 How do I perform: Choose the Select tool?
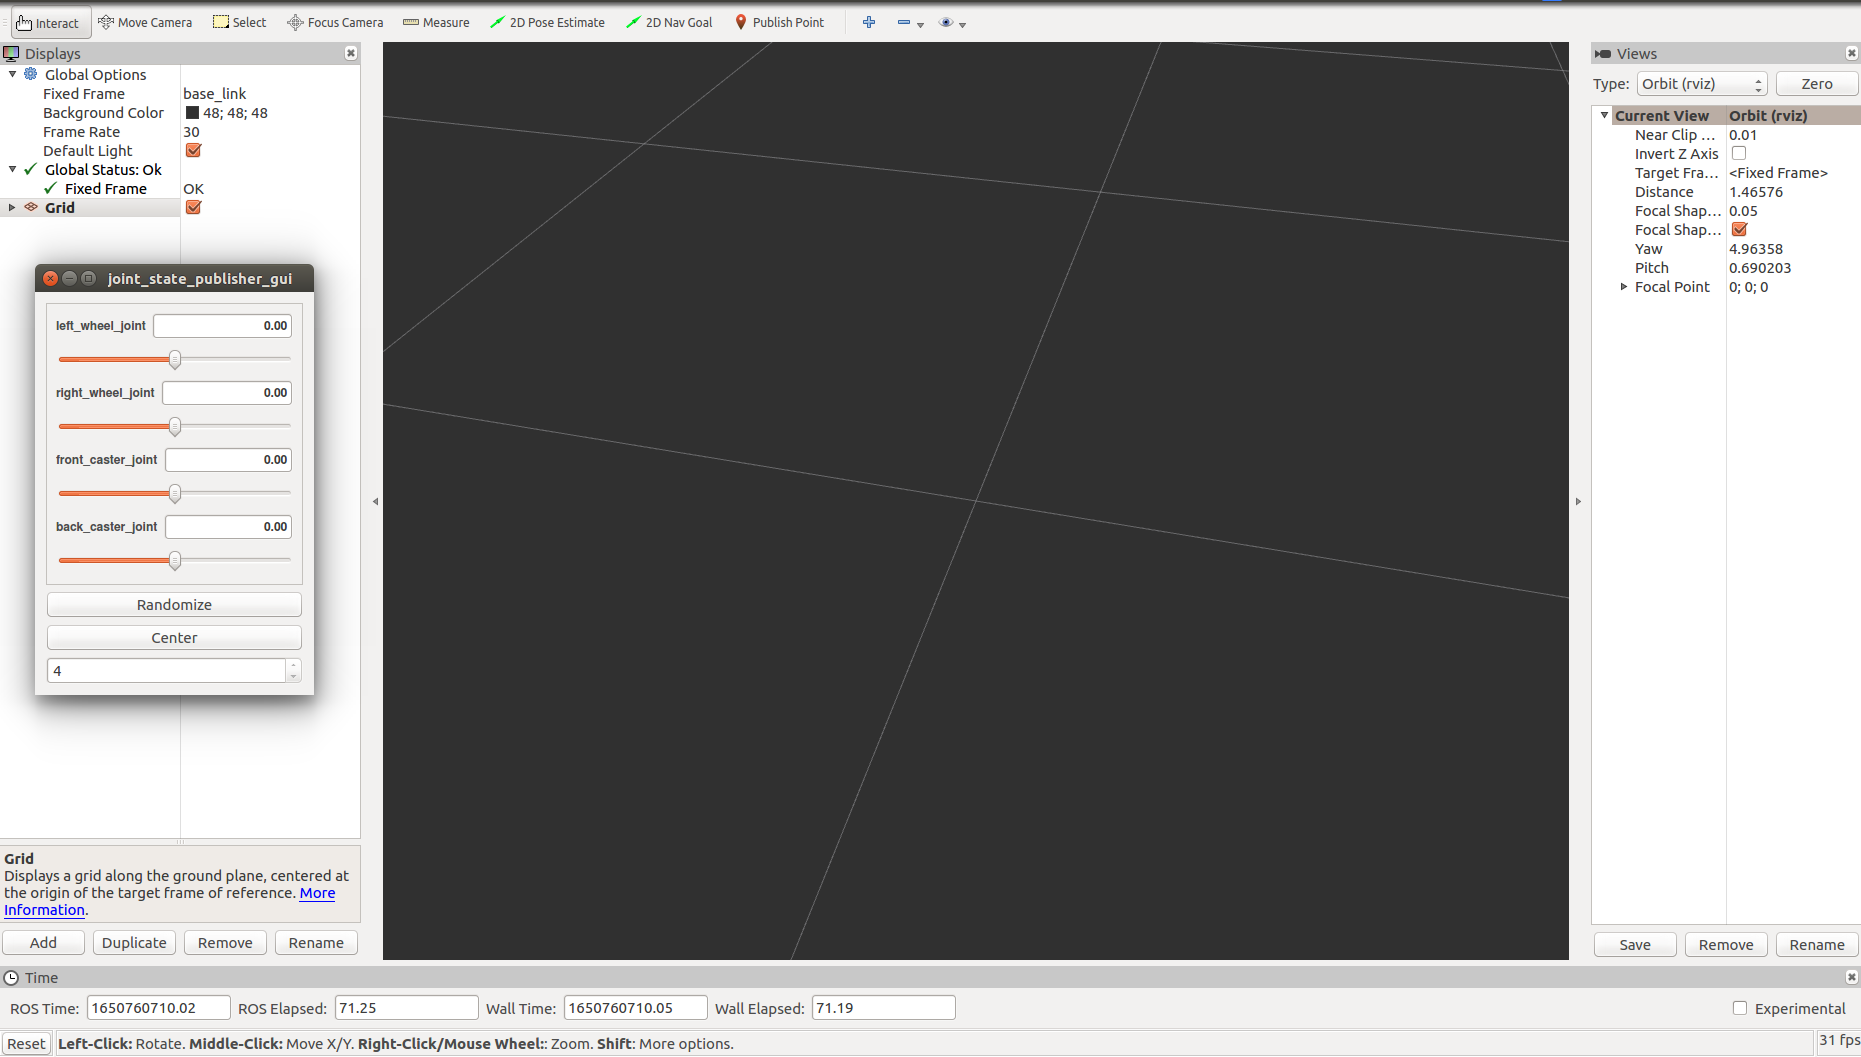[x=240, y=22]
